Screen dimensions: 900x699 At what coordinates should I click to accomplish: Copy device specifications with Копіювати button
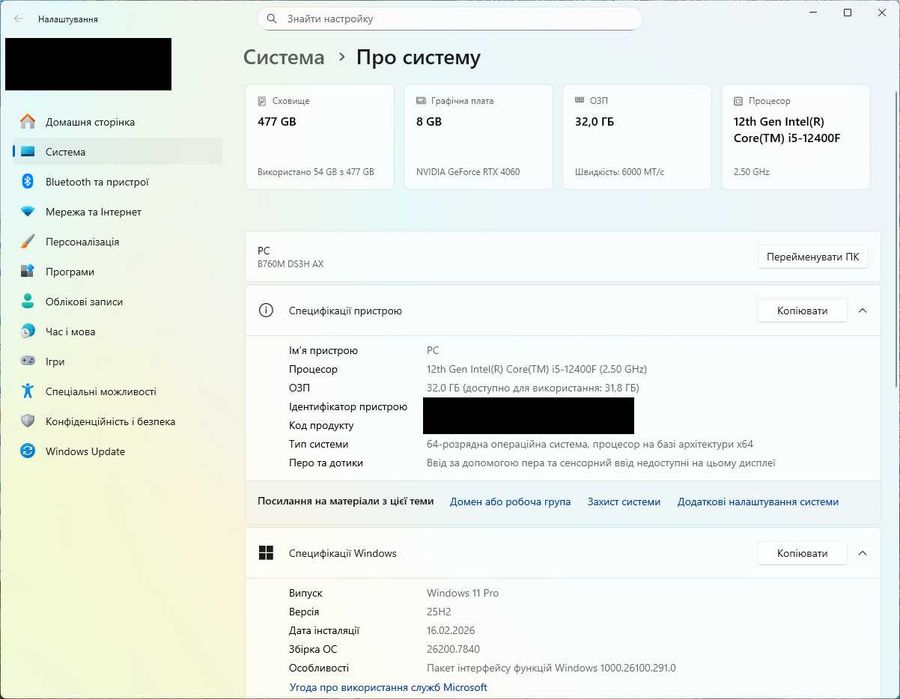pyautogui.click(x=802, y=310)
